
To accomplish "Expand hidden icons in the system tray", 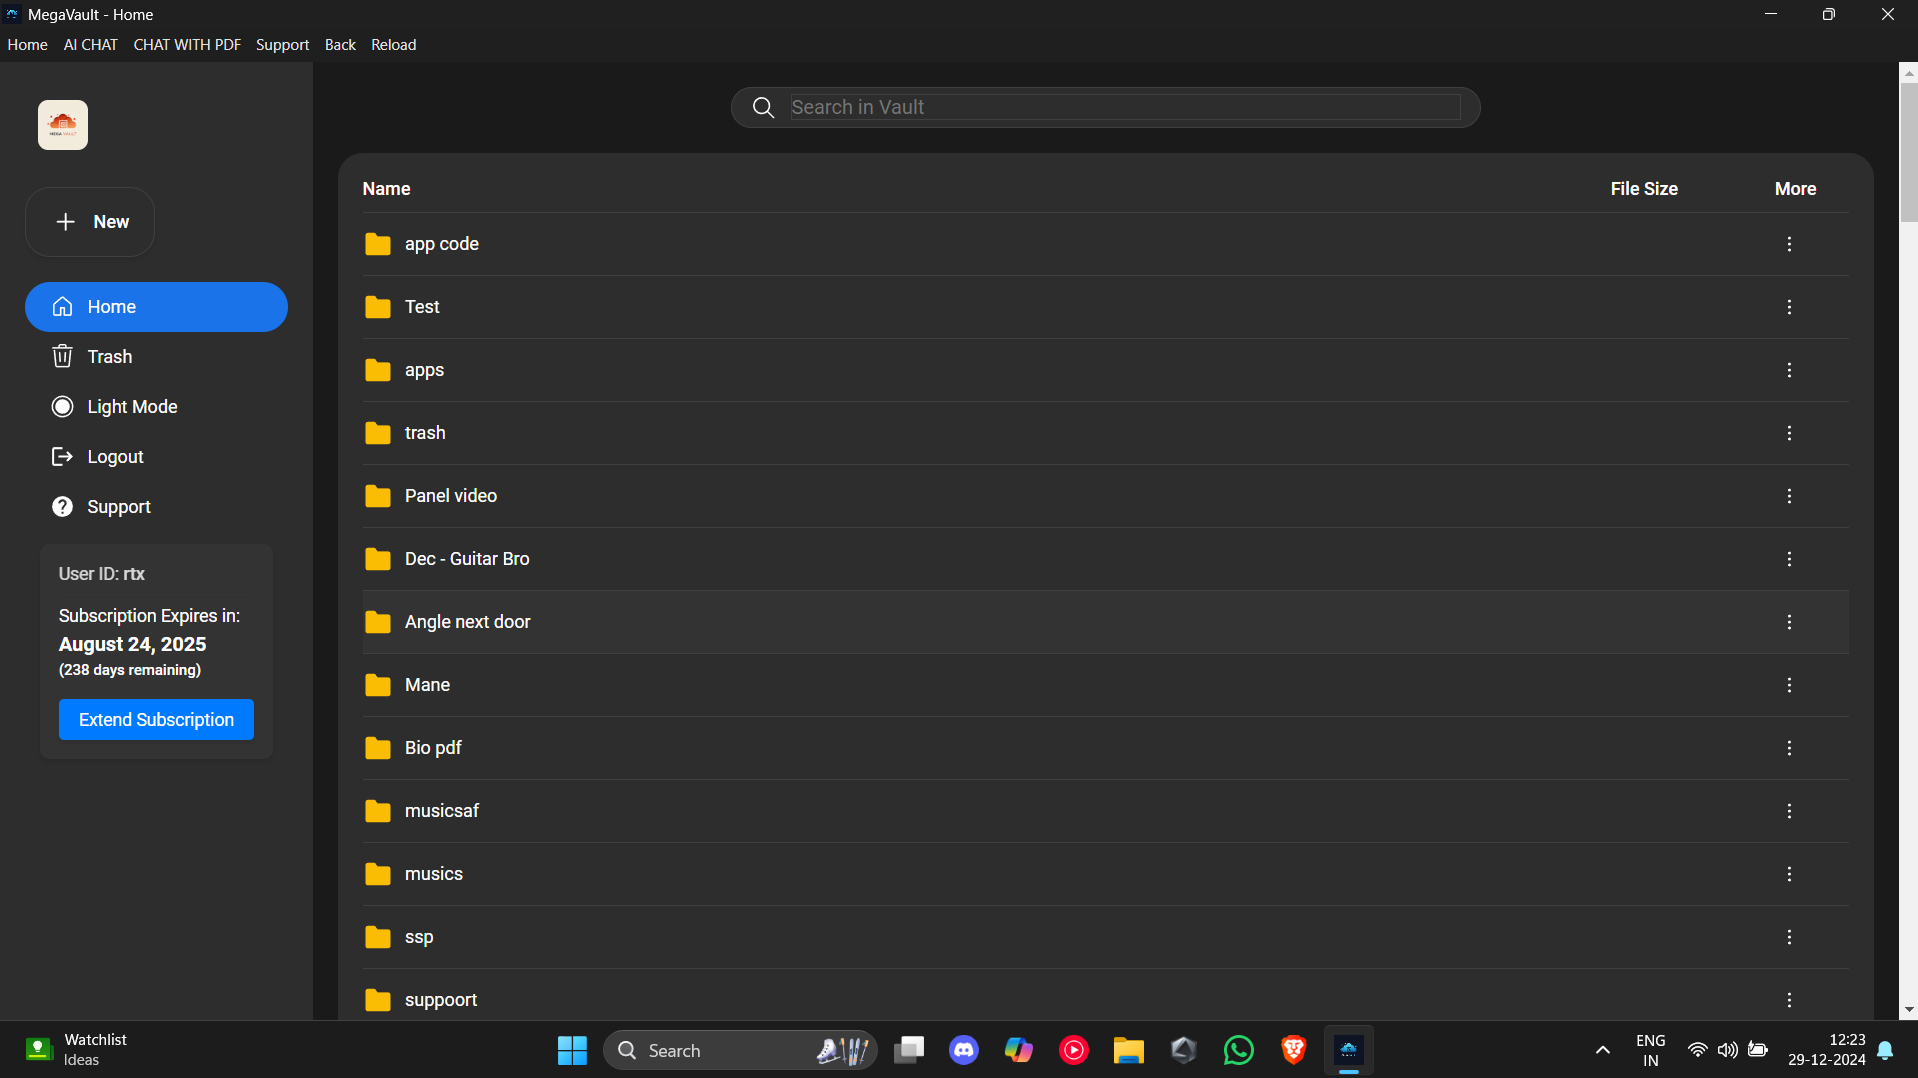I will click(x=1601, y=1049).
